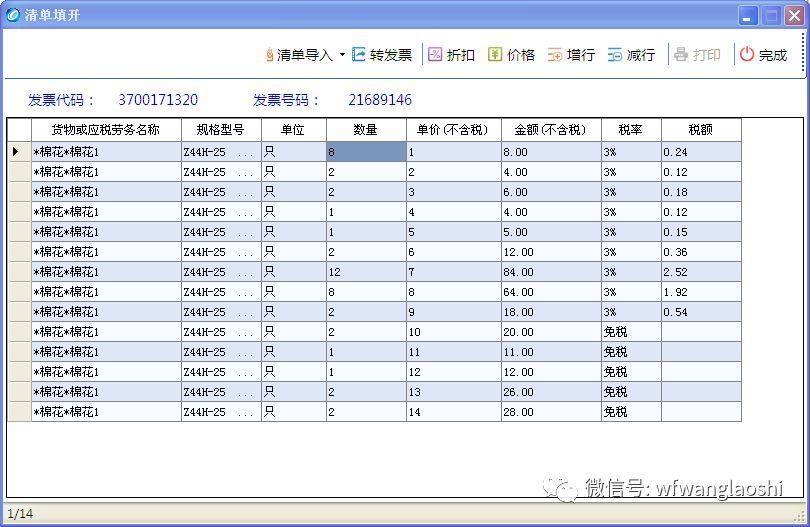The width and height of the screenshot is (810, 527).
Task: Click the 单价(不含税) column header
Action: (454, 130)
